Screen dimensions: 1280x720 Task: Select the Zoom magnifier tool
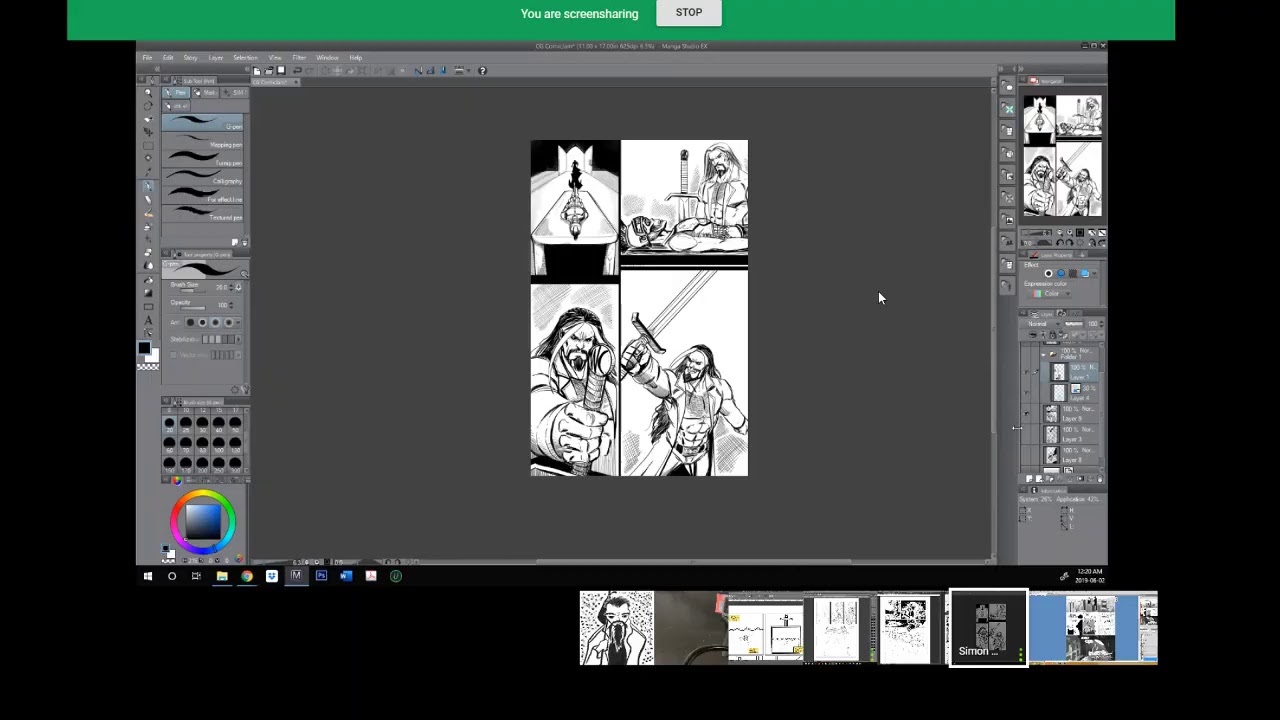(x=148, y=93)
